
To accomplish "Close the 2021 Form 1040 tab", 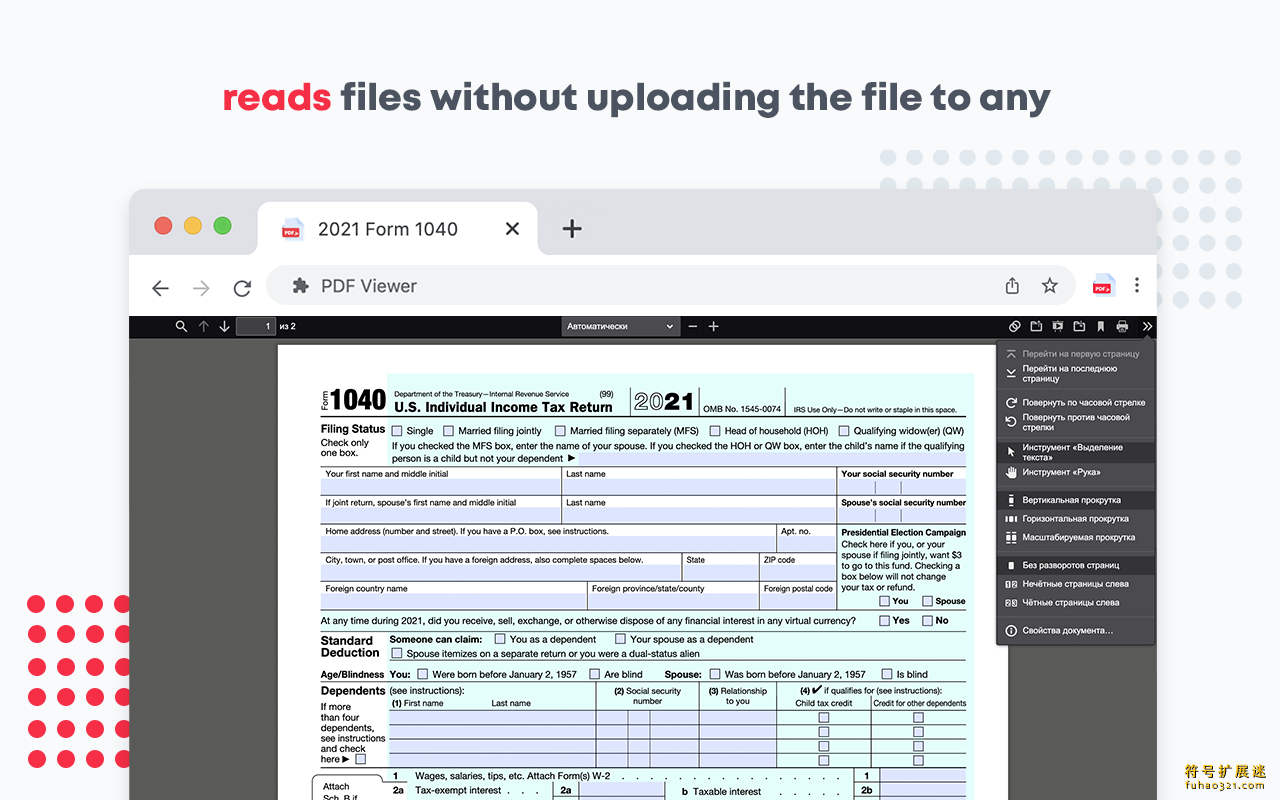I will coord(512,229).
